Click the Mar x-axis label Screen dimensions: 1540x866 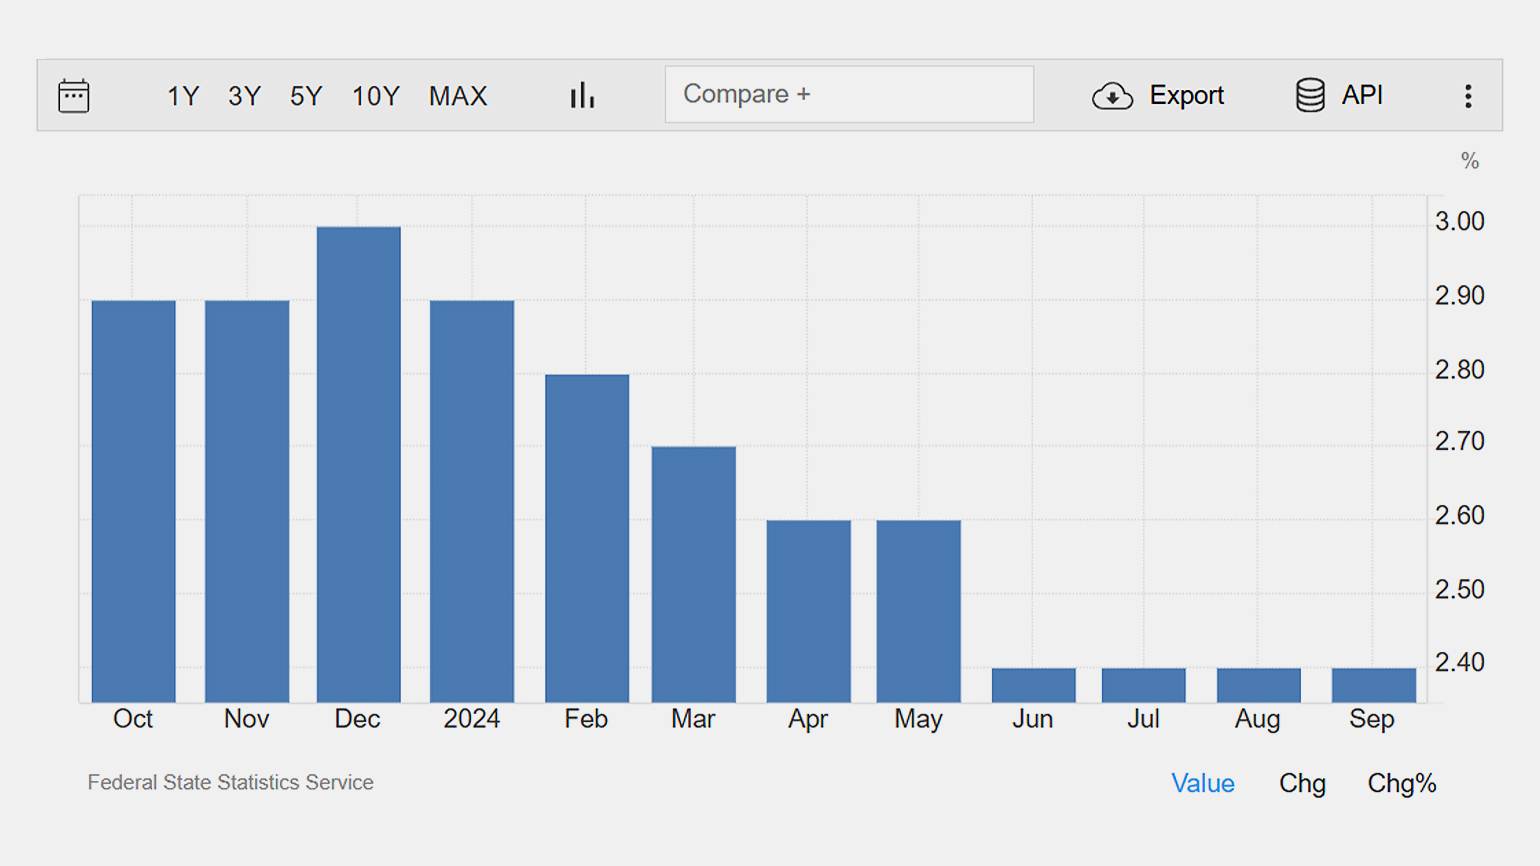(x=693, y=719)
